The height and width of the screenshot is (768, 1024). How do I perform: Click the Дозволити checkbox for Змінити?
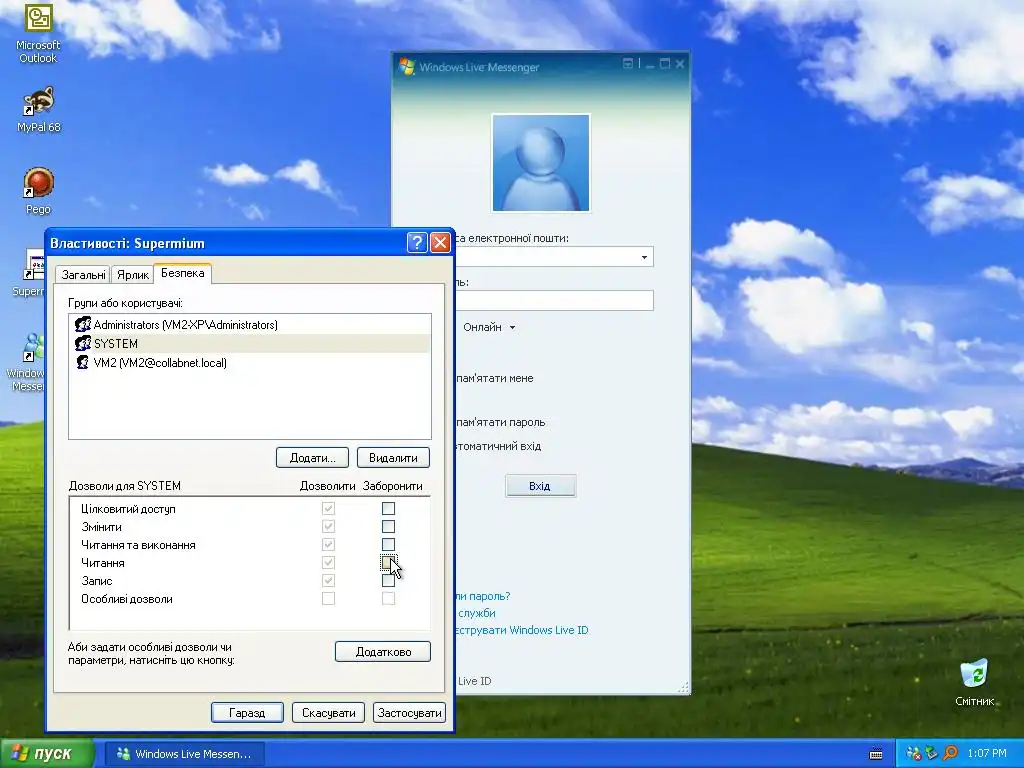[x=328, y=526]
